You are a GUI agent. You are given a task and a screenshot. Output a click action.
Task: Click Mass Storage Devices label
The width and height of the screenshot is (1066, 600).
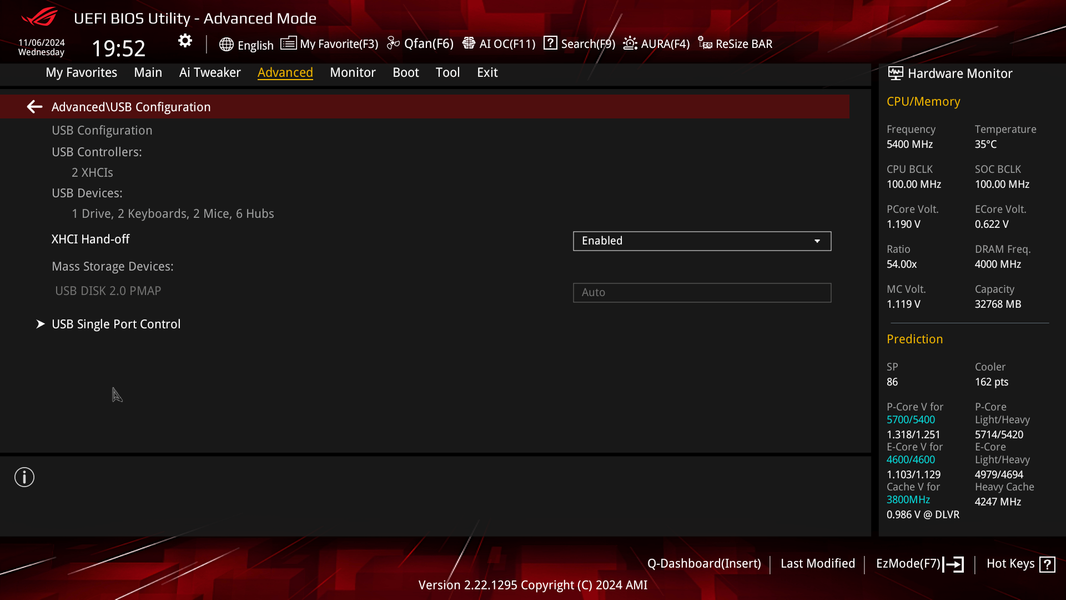click(x=112, y=266)
